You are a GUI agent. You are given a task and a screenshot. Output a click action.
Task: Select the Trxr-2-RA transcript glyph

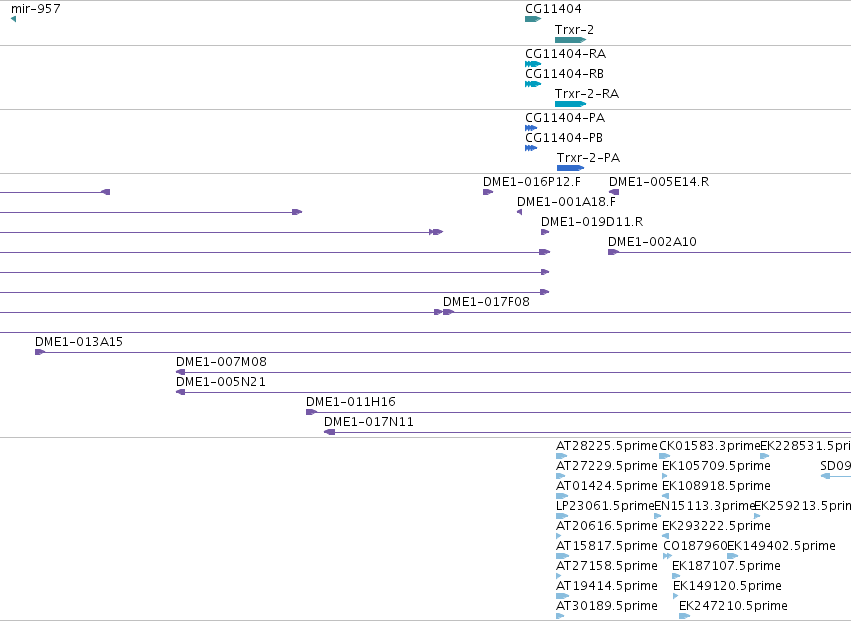click(570, 104)
